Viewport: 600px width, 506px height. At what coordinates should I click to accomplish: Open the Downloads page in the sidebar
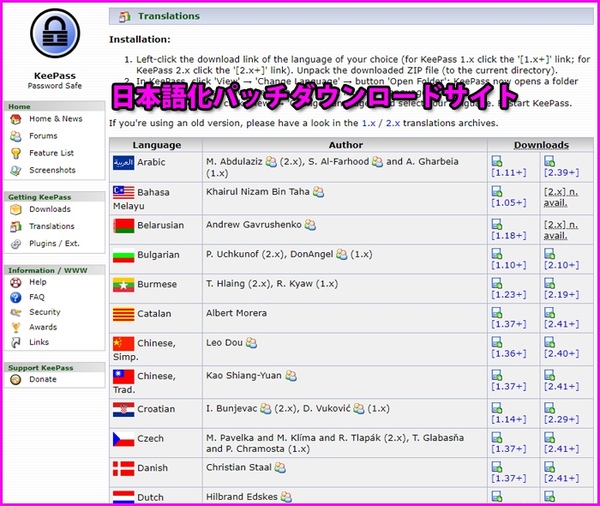pos(50,209)
